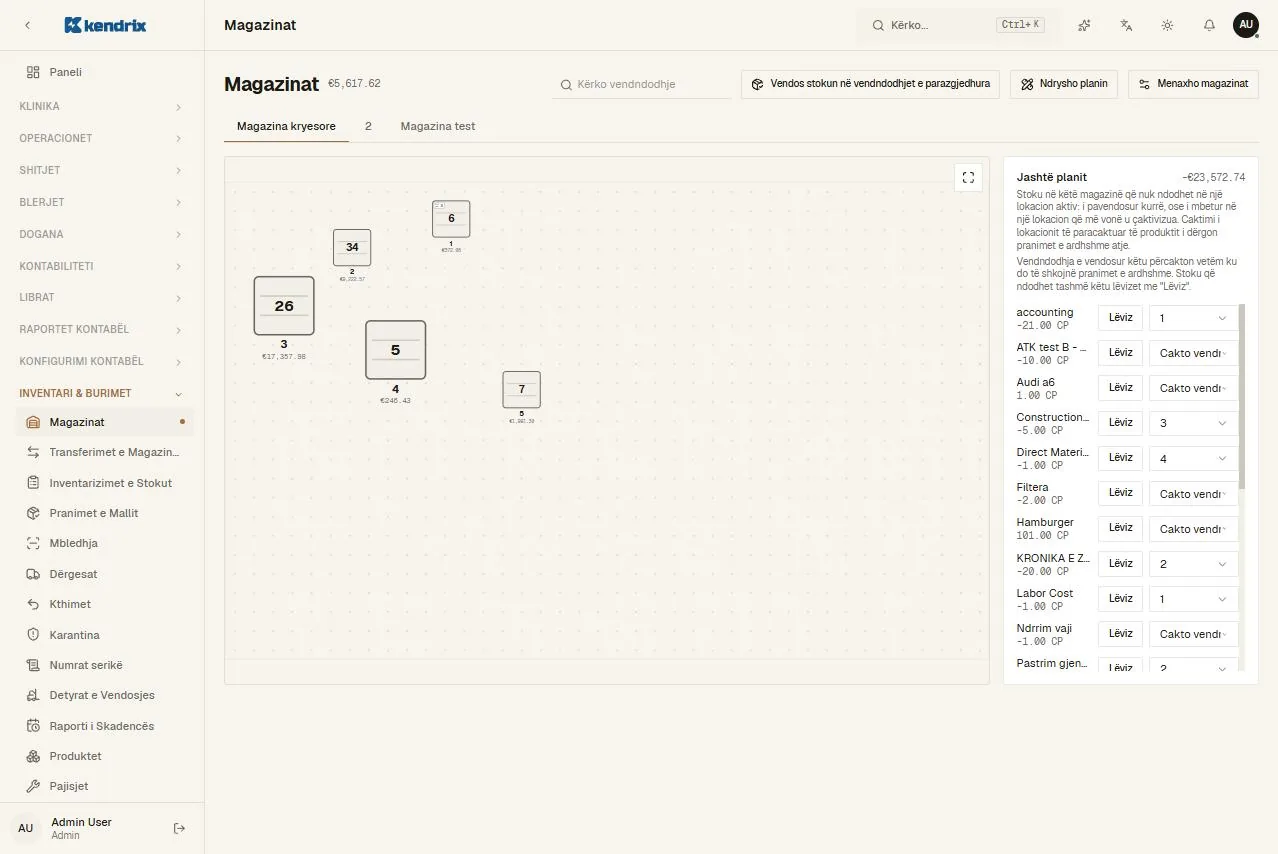1278x854 pixels.
Task: Click Ndrysho planin button
Action: [1064, 84]
